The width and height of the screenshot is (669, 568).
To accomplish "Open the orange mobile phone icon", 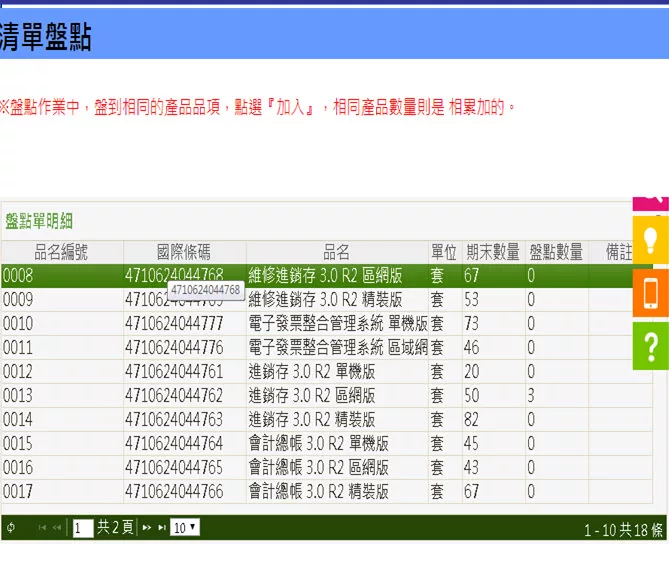I will (x=650, y=293).
